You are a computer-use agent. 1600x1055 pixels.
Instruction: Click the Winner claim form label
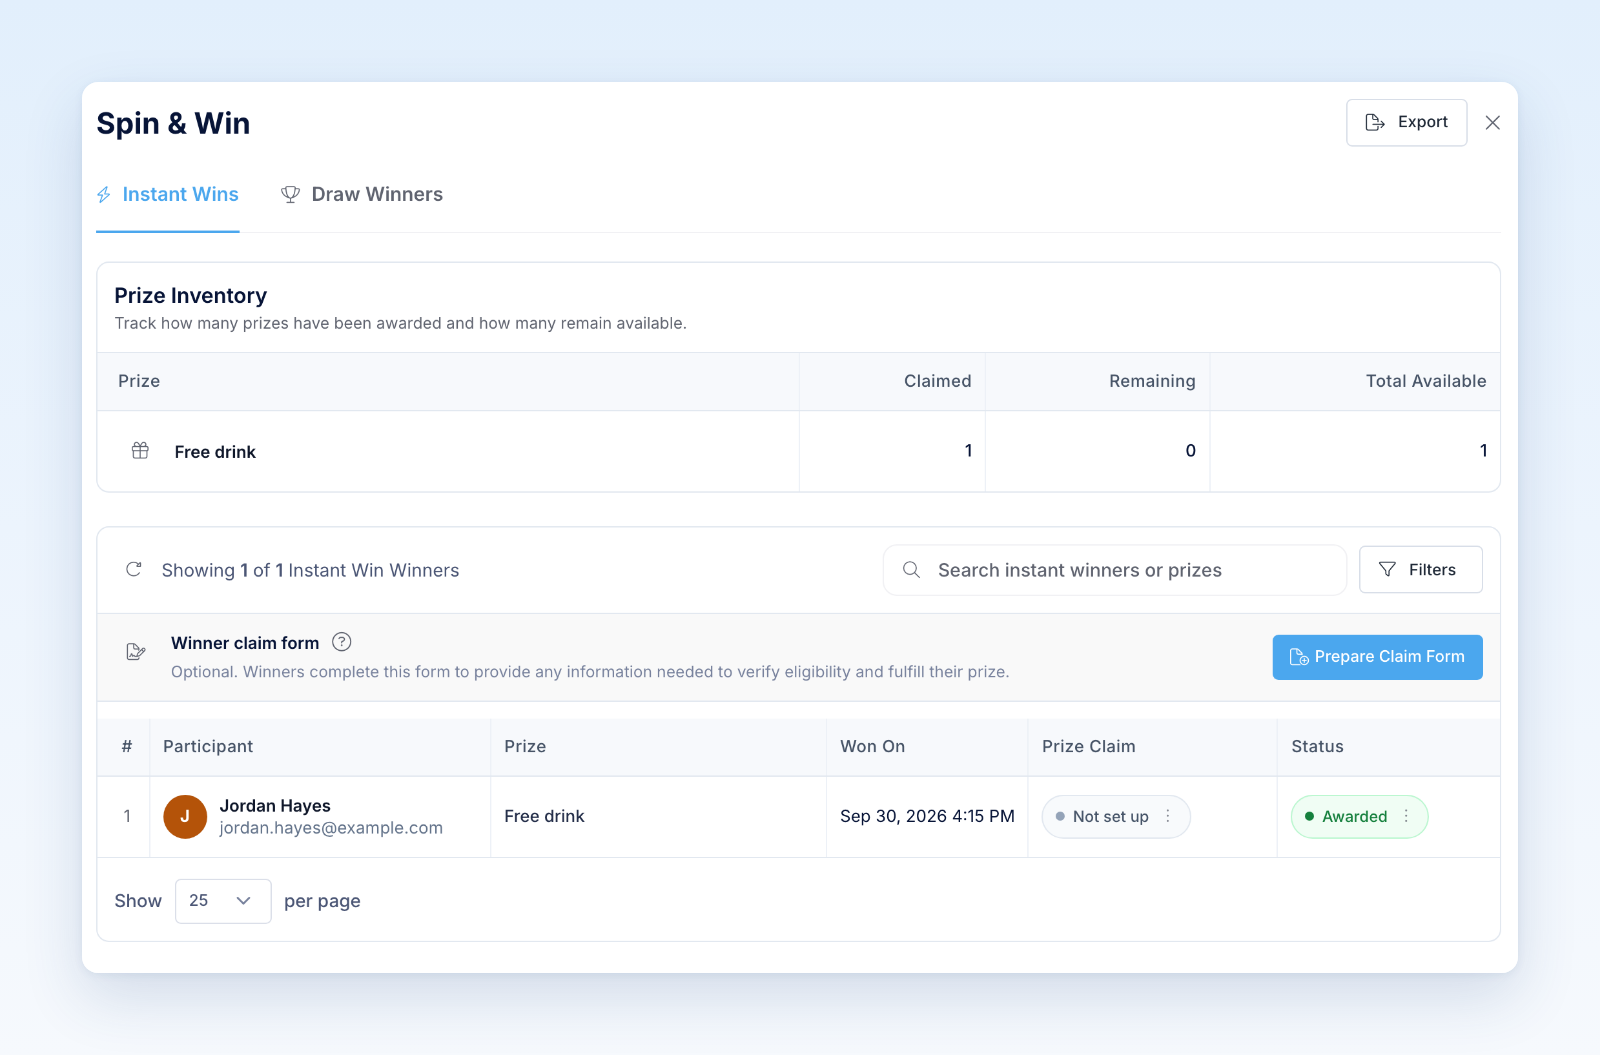[245, 643]
